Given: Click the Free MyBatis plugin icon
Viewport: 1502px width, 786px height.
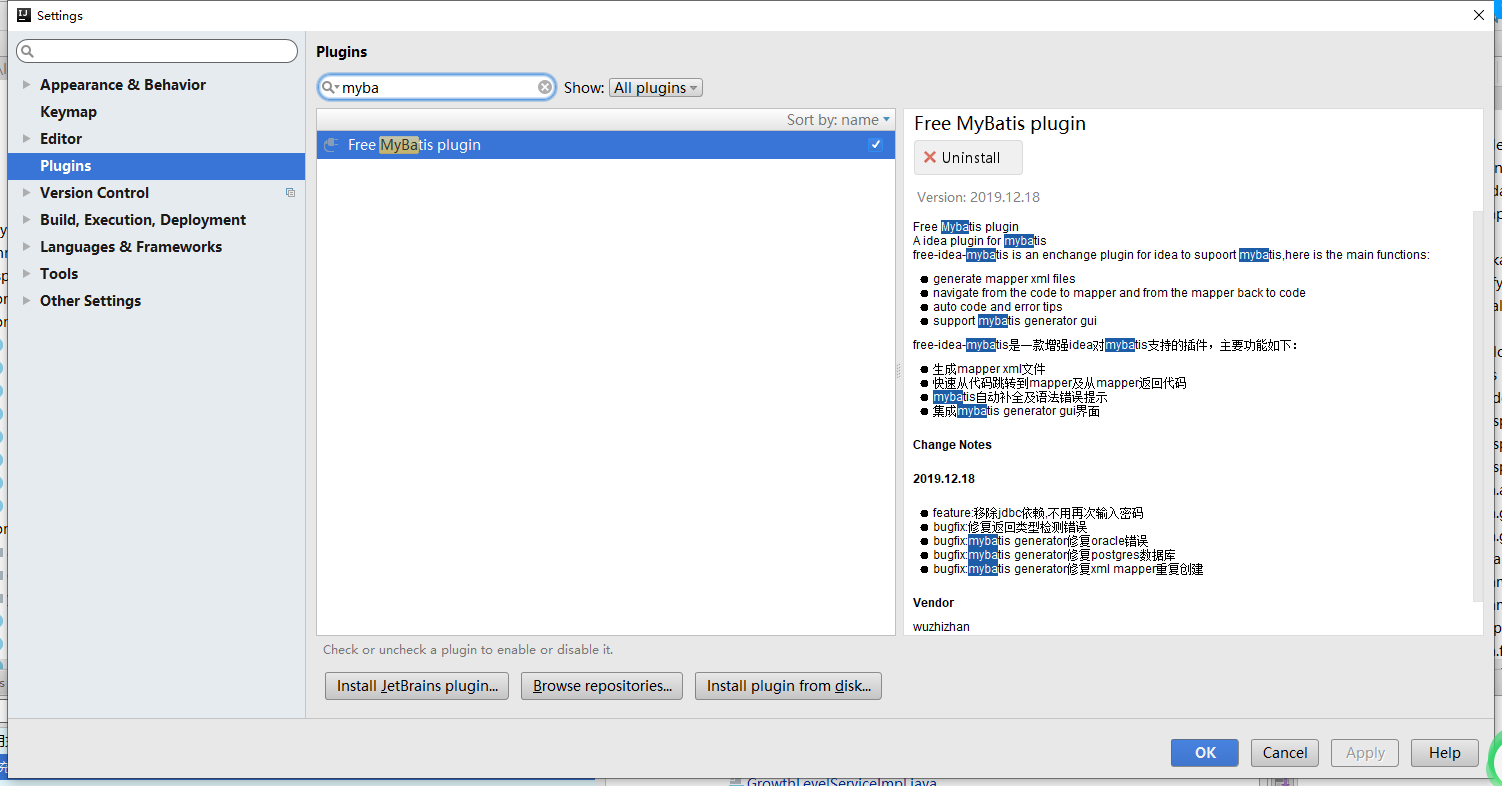Looking at the screenshot, I should [x=331, y=145].
